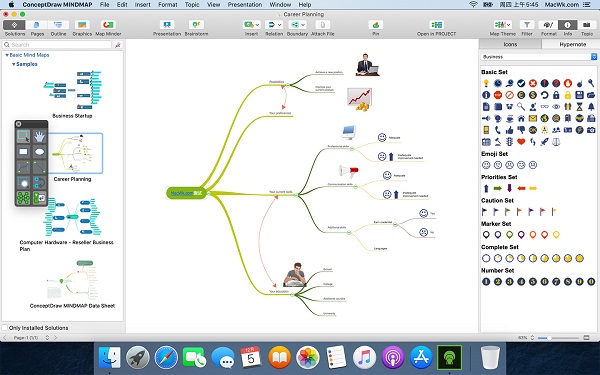Open the Business Startup sample thumbnail
Screen dimensions: 600x375
click(x=73, y=90)
